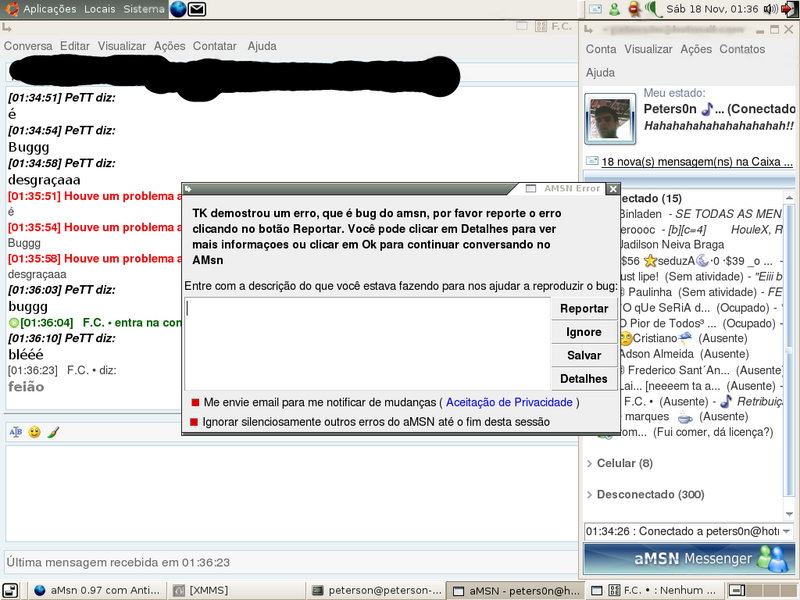The height and width of the screenshot is (600, 800).
Task: Click the music note in F.C. contact row
Action: click(x=726, y=402)
